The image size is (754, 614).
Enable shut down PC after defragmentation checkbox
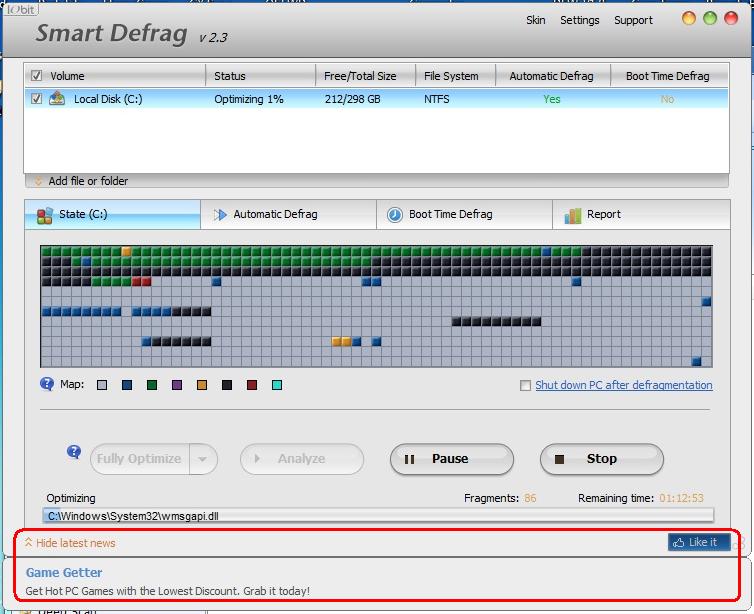(525, 386)
